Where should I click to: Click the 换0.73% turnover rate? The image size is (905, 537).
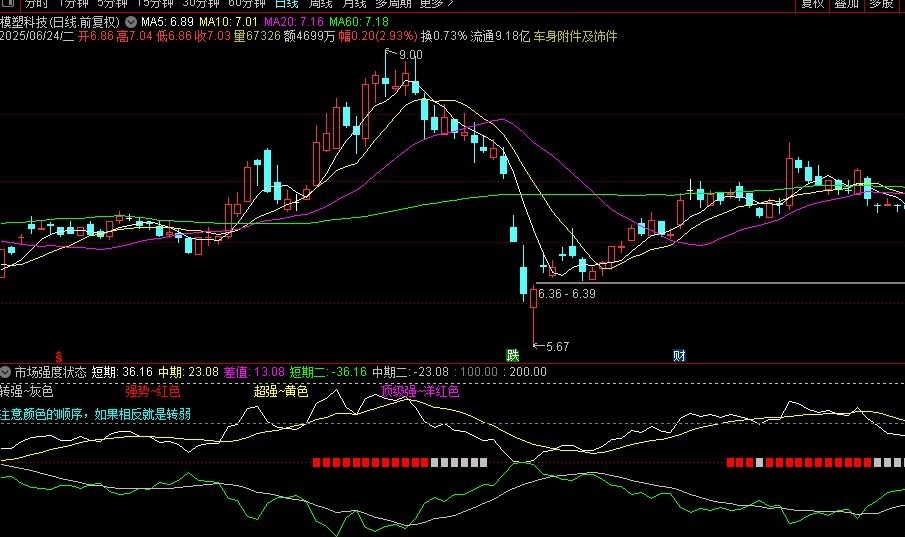444,36
